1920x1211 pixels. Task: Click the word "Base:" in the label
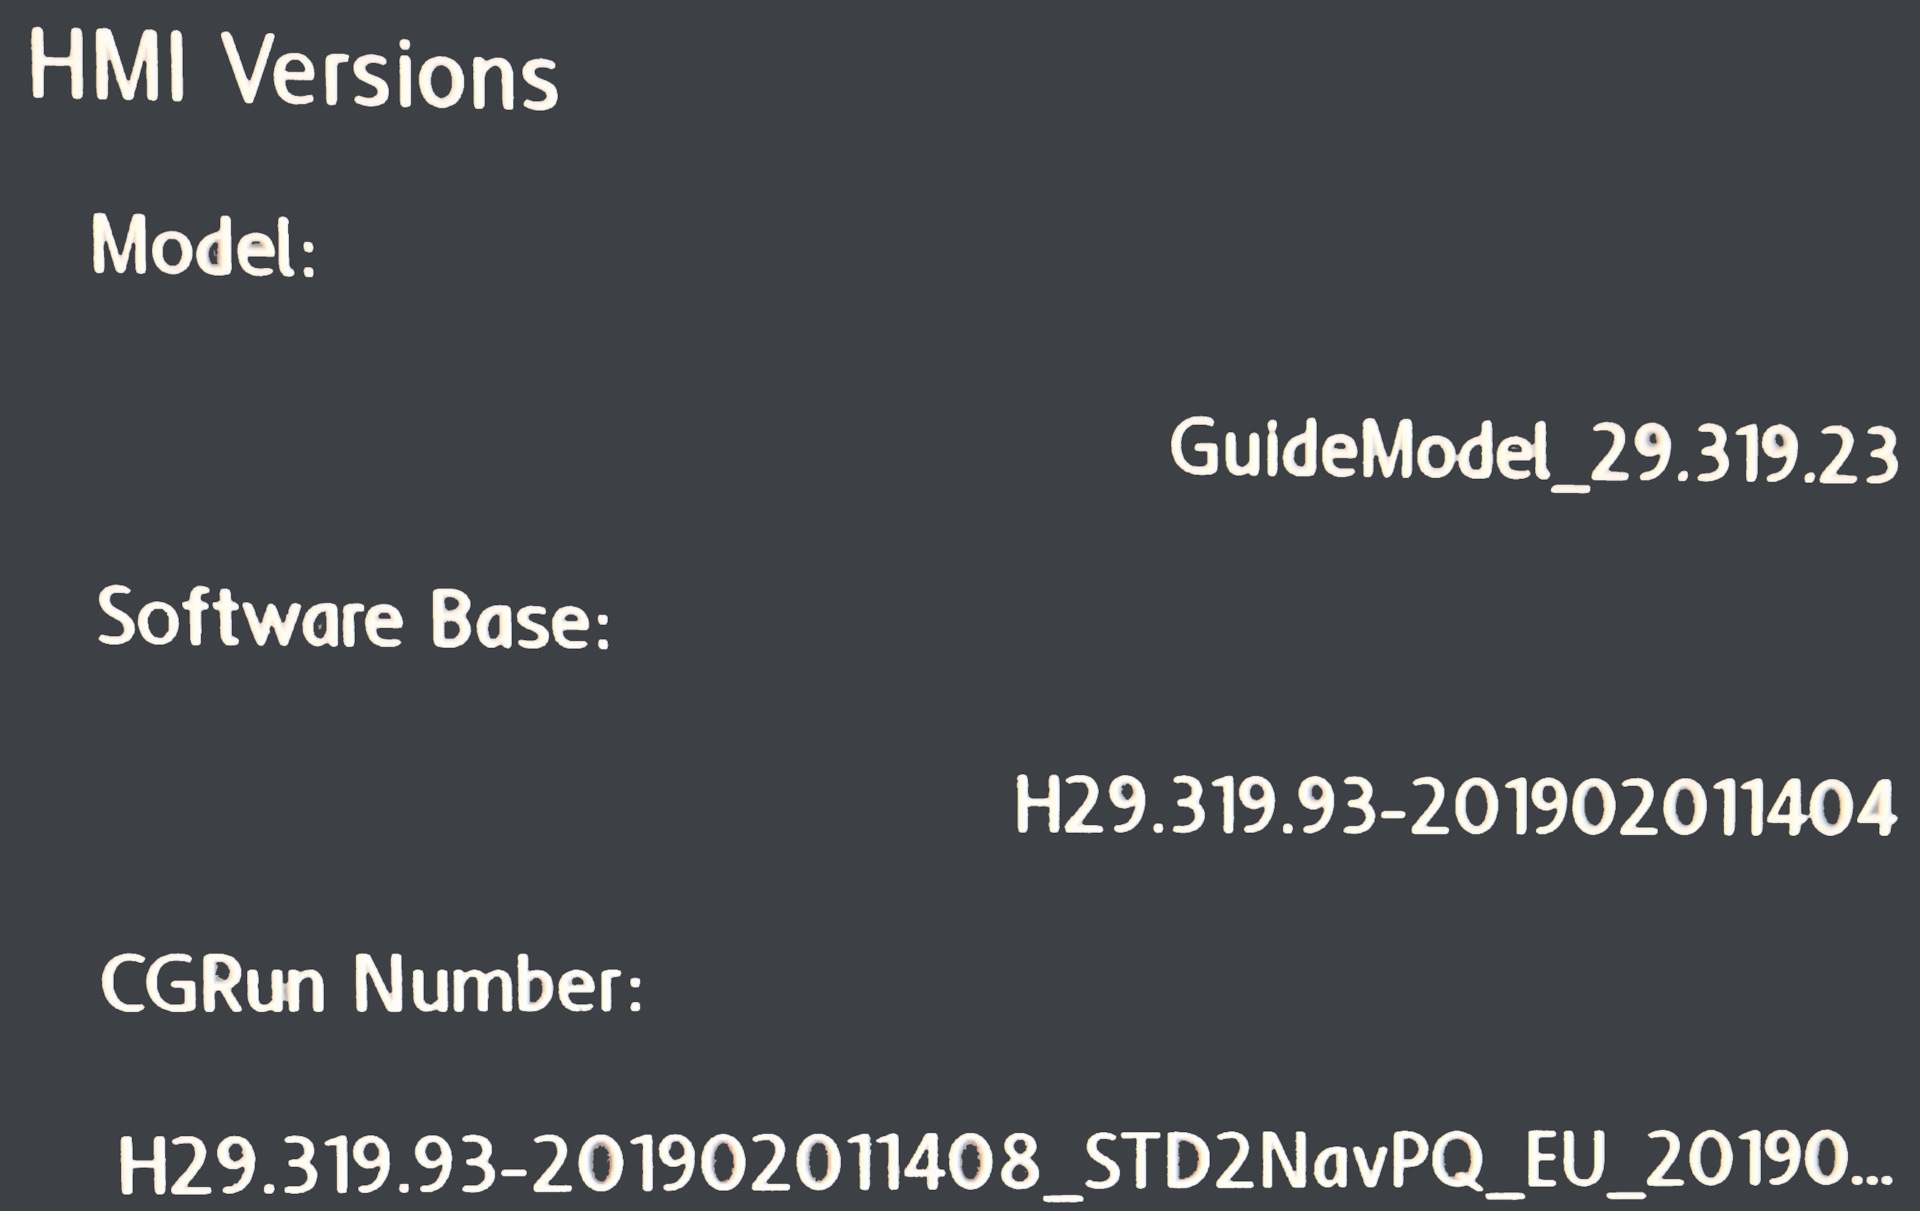coord(520,620)
